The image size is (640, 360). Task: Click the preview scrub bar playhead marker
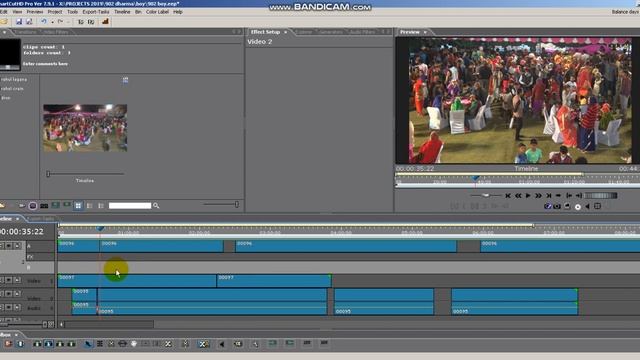pyautogui.click(x=475, y=178)
